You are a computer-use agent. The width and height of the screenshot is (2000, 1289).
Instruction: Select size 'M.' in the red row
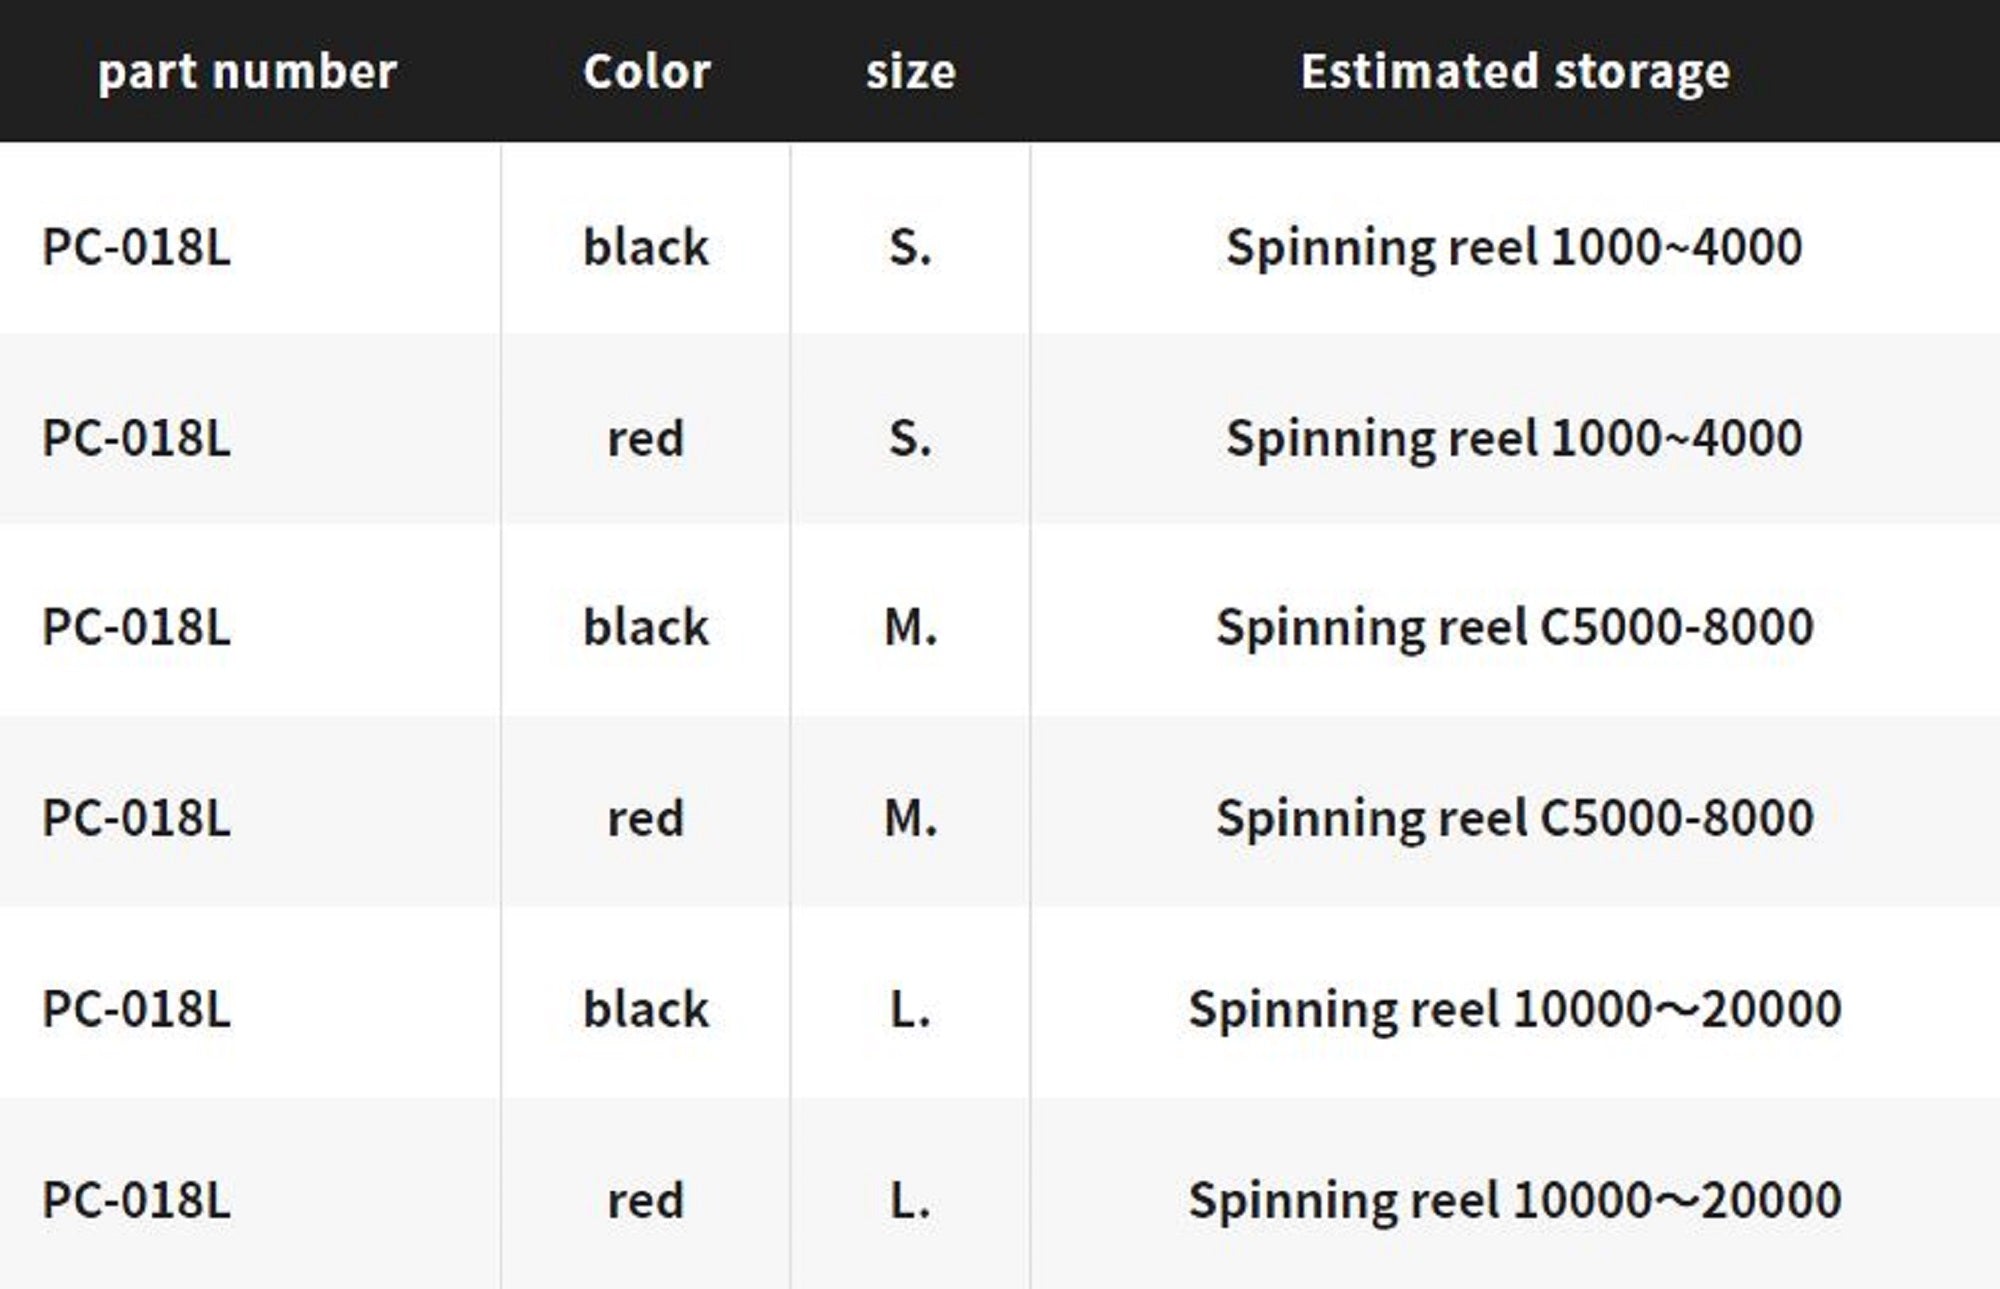coord(910,819)
